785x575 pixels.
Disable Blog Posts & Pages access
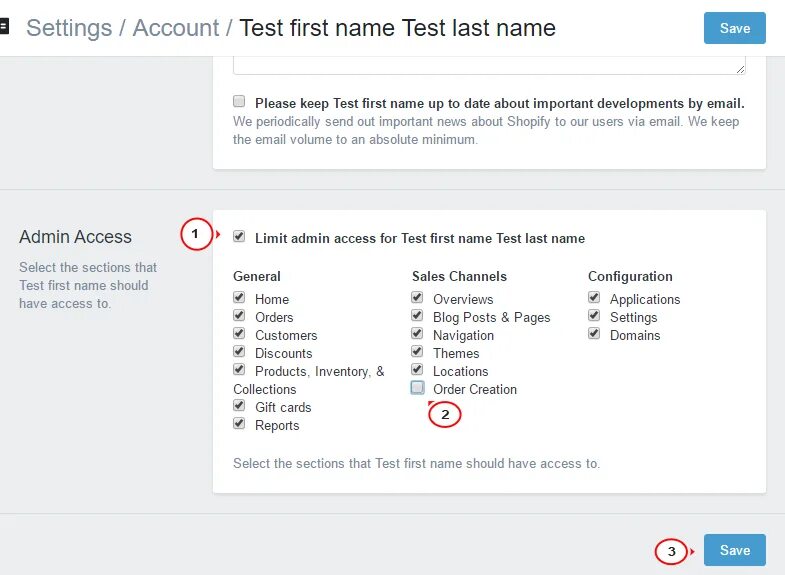click(417, 315)
